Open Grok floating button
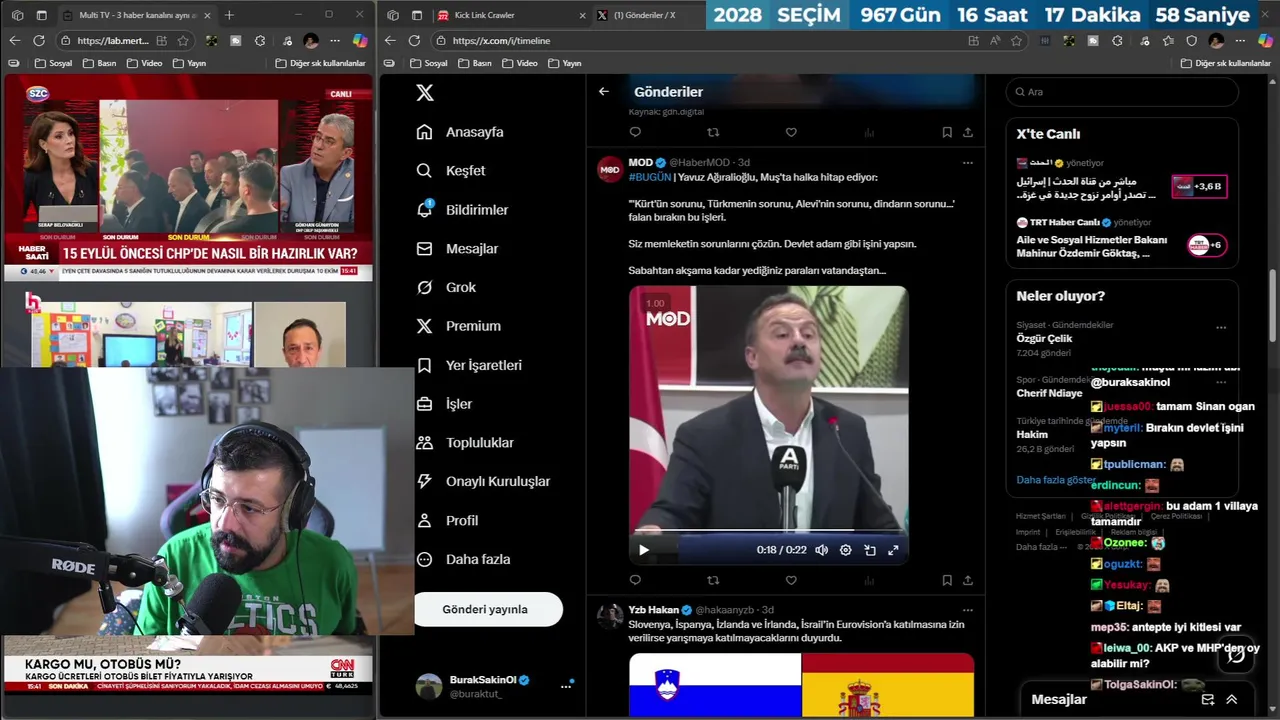This screenshot has width=1280, height=720. click(1236, 655)
